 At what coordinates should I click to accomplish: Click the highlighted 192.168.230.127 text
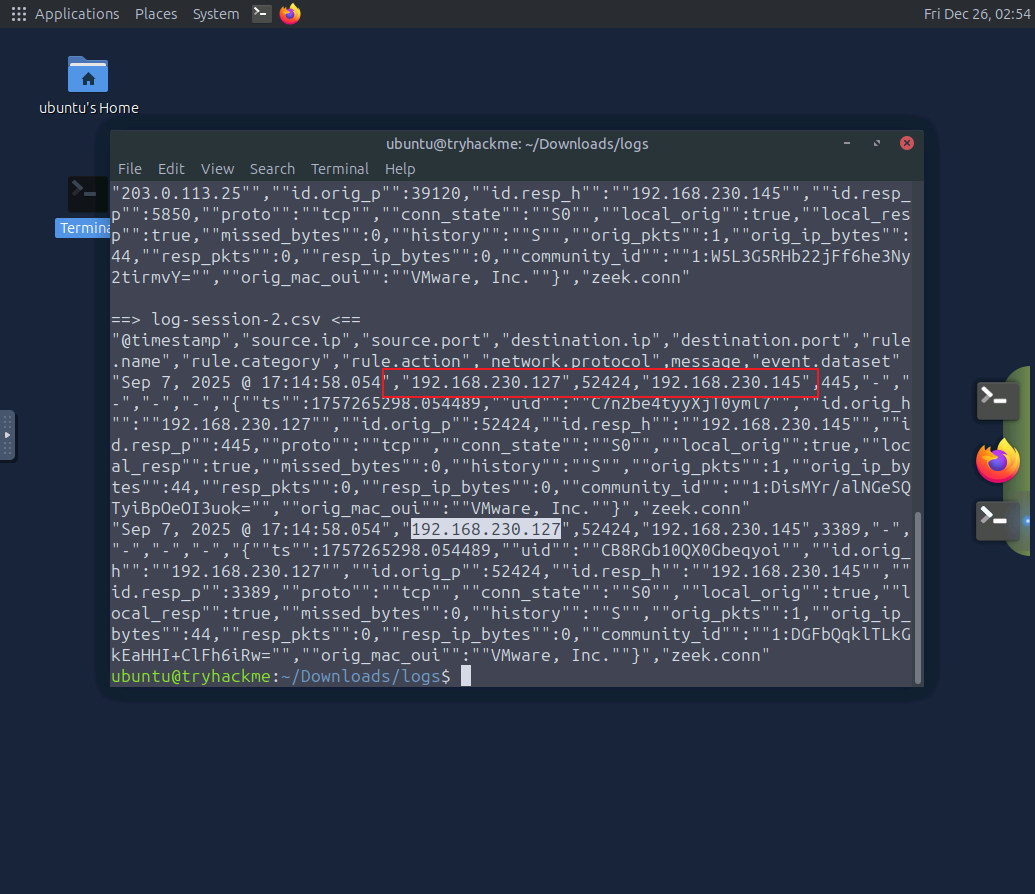coord(486,529)
